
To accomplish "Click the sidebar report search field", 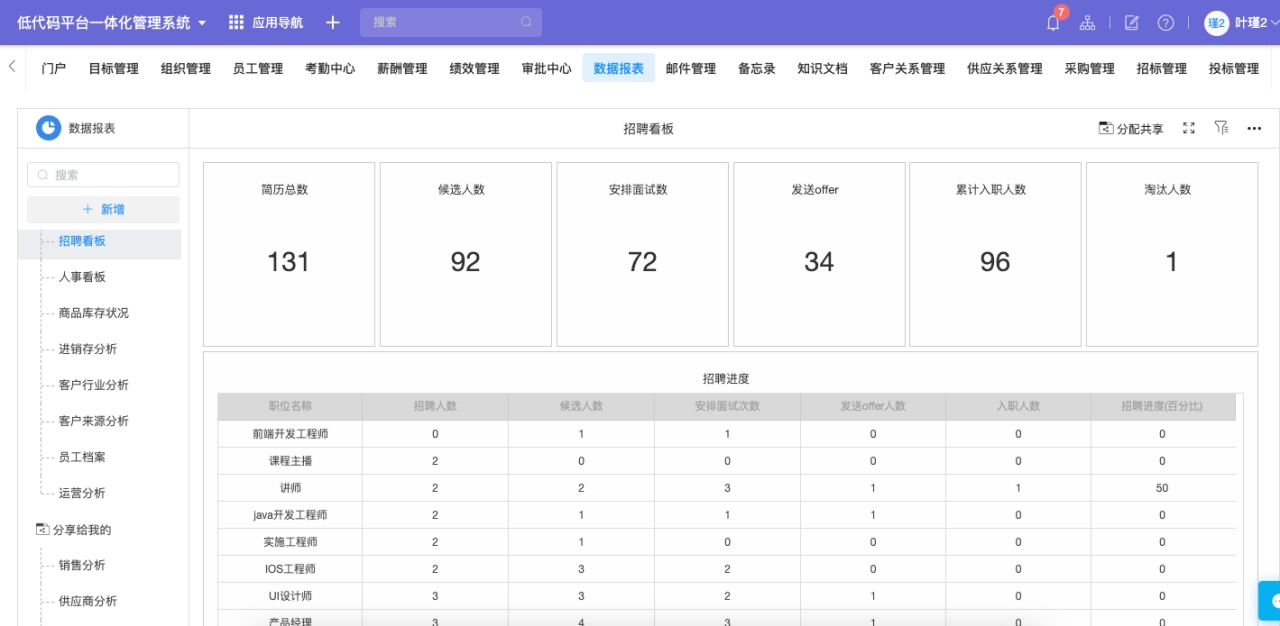I will pyautogui.click(x=103, y=175).
